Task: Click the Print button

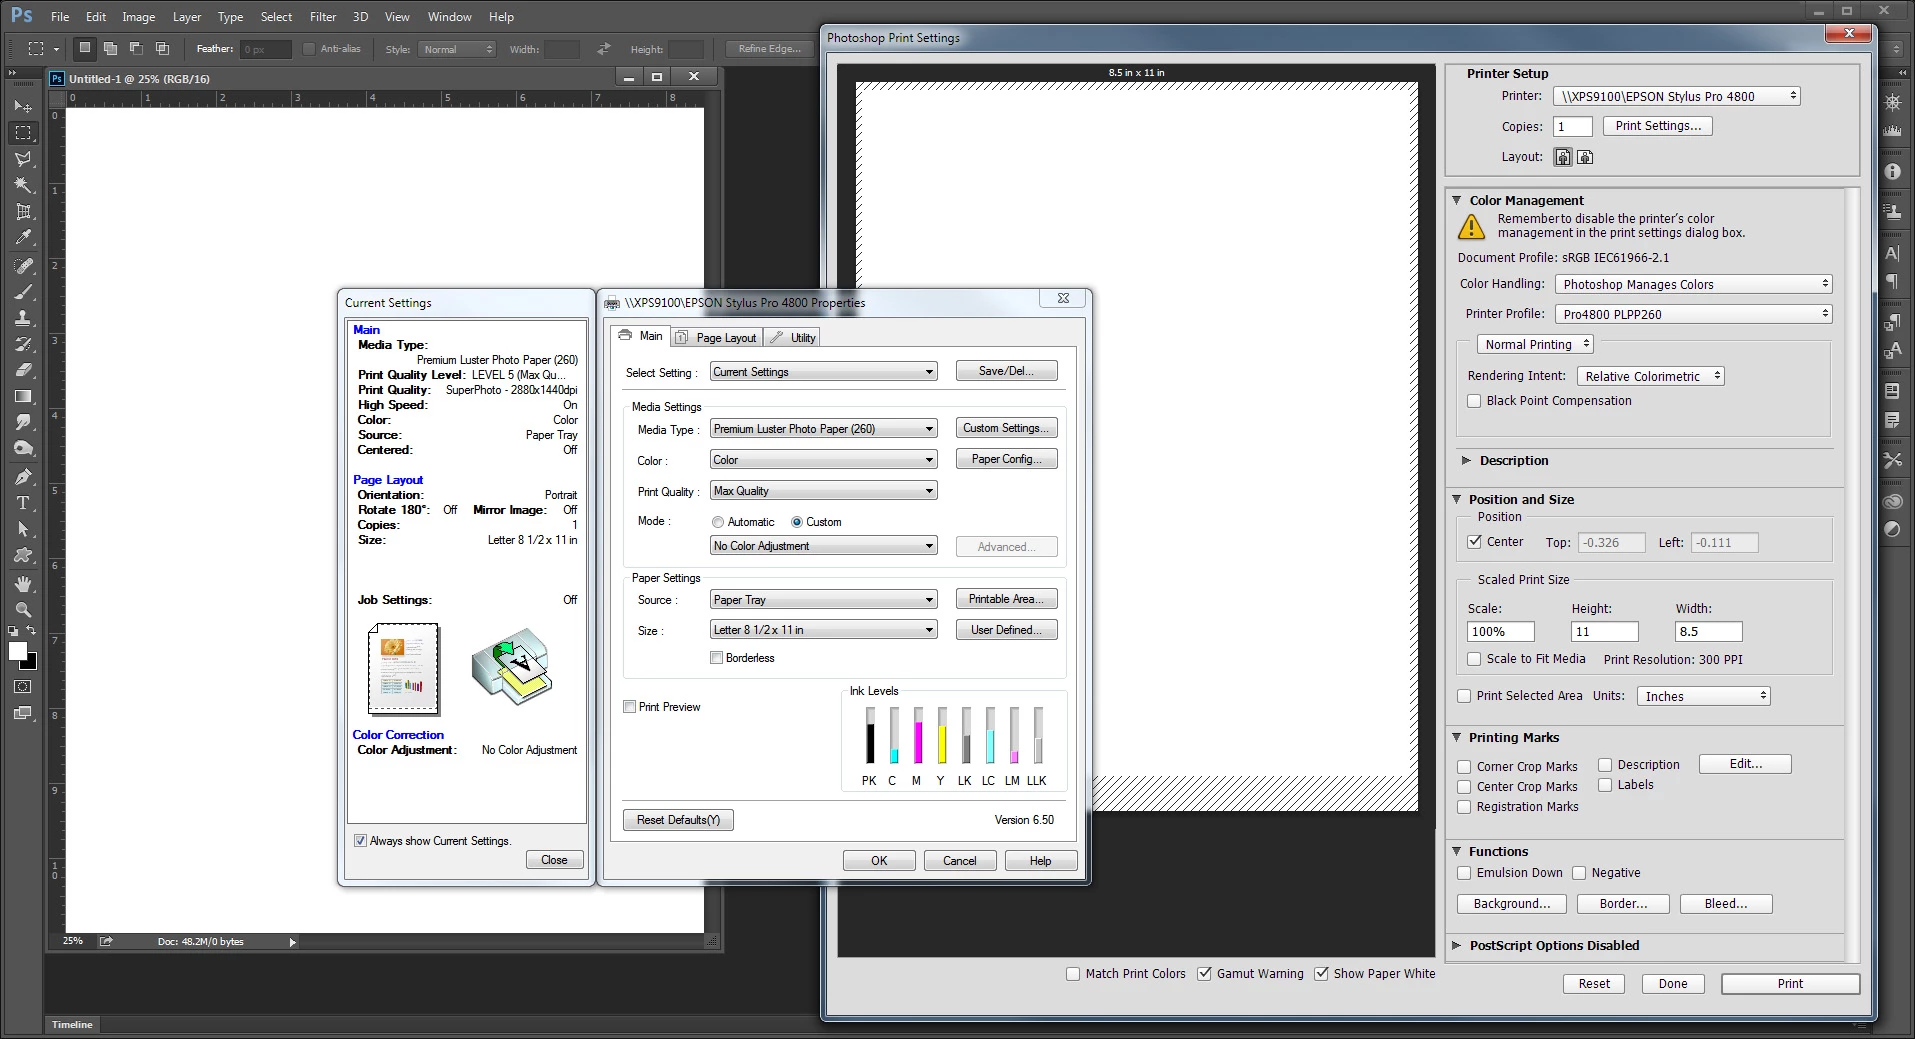Action: (x=1790, y=984)
